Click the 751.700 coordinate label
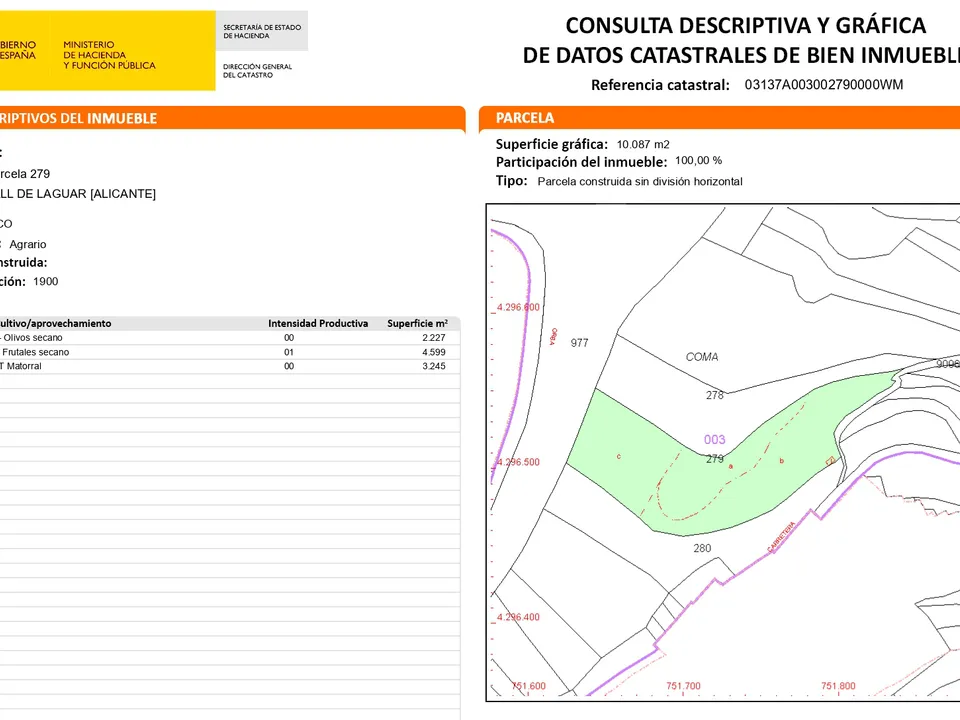Viewport: 960px width, 720px height. [683, 686]
